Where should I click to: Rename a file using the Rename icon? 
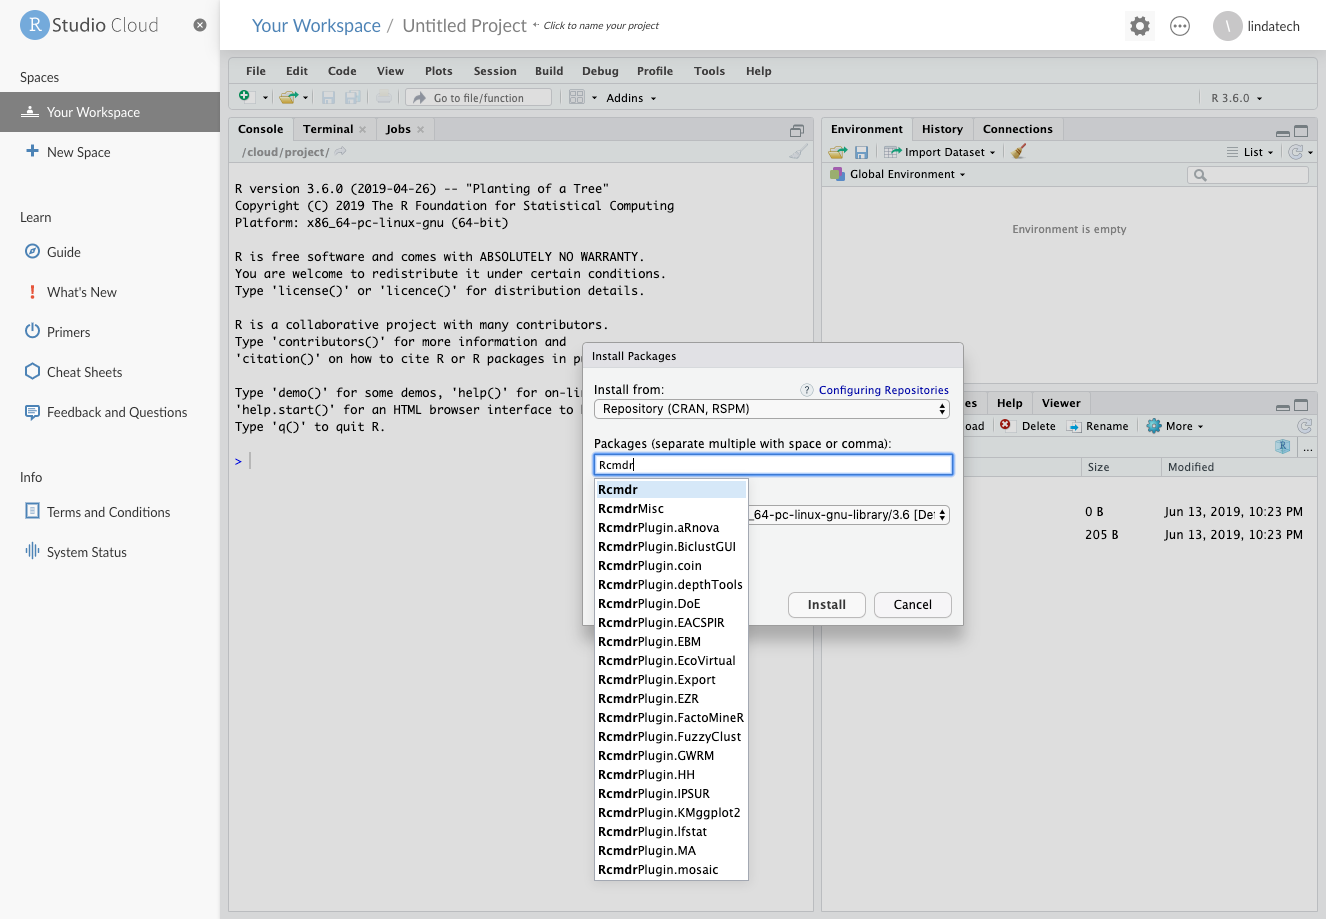tap(1098, 425)
